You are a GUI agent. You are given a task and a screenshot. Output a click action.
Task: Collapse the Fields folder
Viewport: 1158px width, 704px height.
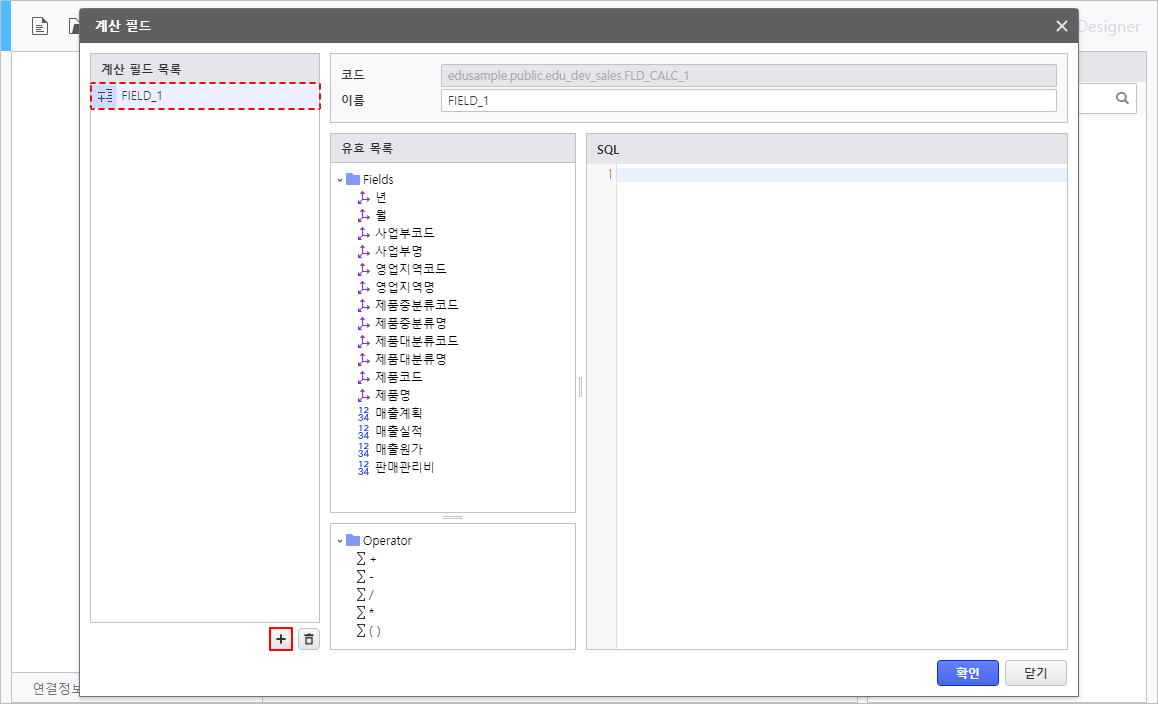tap(340, 180)
